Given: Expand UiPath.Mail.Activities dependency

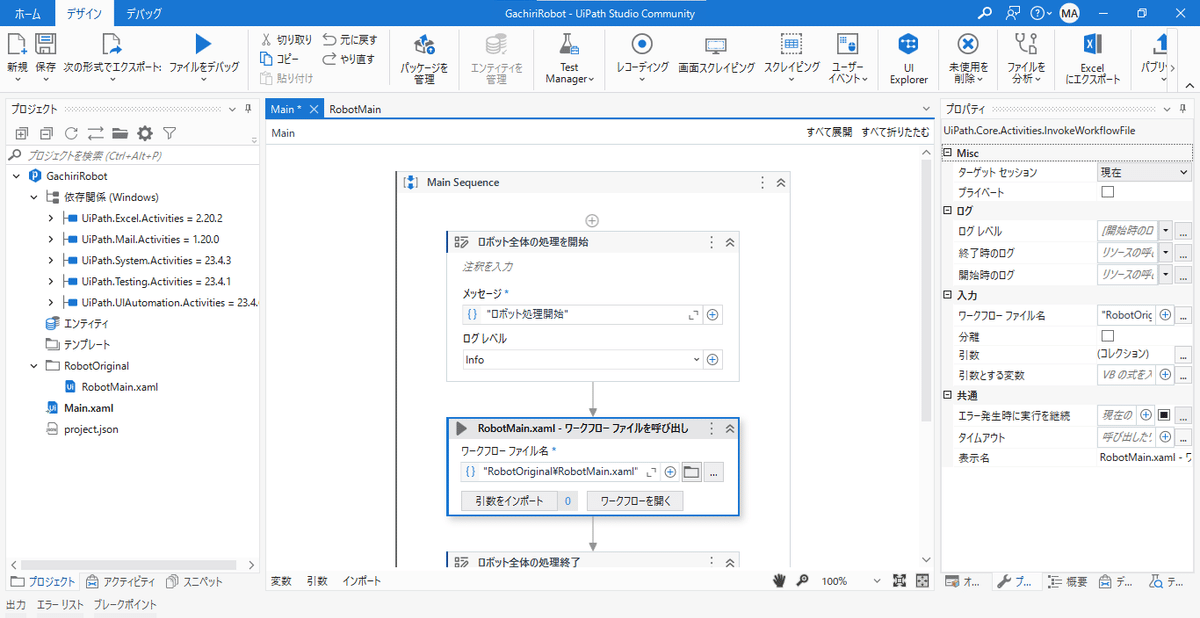Looking at the screenshot, I should point(51,239).
